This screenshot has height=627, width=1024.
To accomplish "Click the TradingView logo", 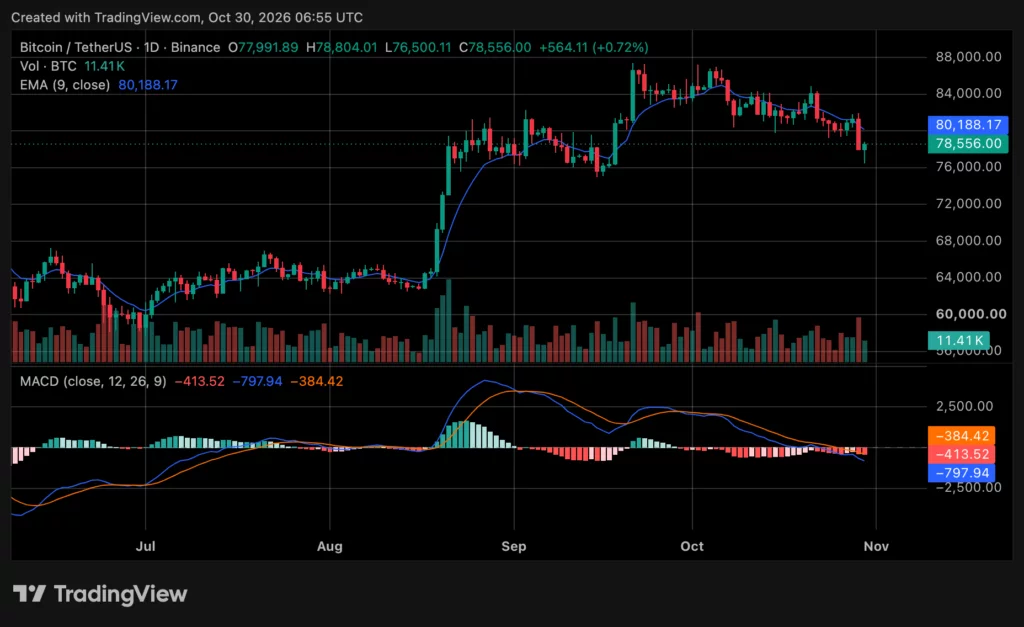I will 100,594.
